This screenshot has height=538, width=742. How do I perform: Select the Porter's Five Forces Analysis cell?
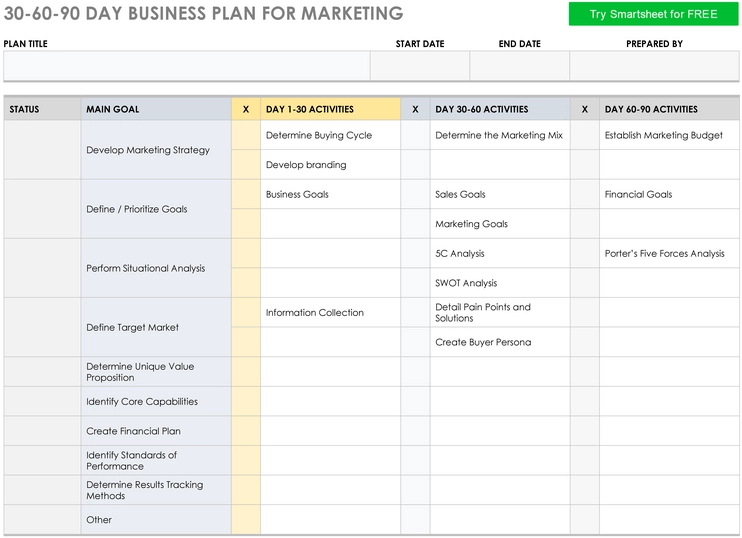tap(669, 253)
